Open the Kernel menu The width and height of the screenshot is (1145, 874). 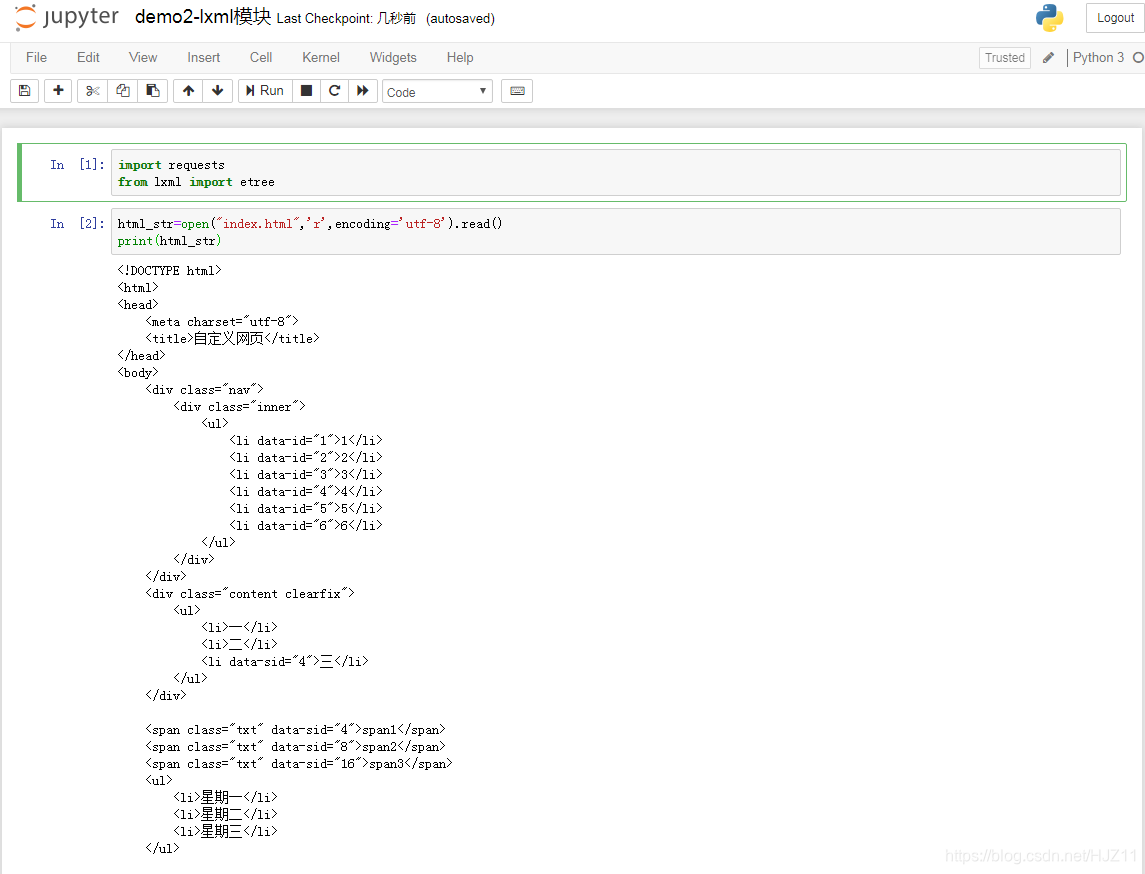click(x=321, y=58)
